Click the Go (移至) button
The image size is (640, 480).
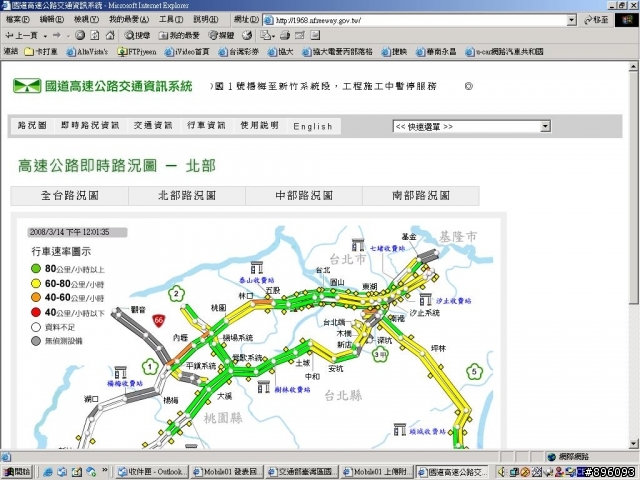[596, 20]
